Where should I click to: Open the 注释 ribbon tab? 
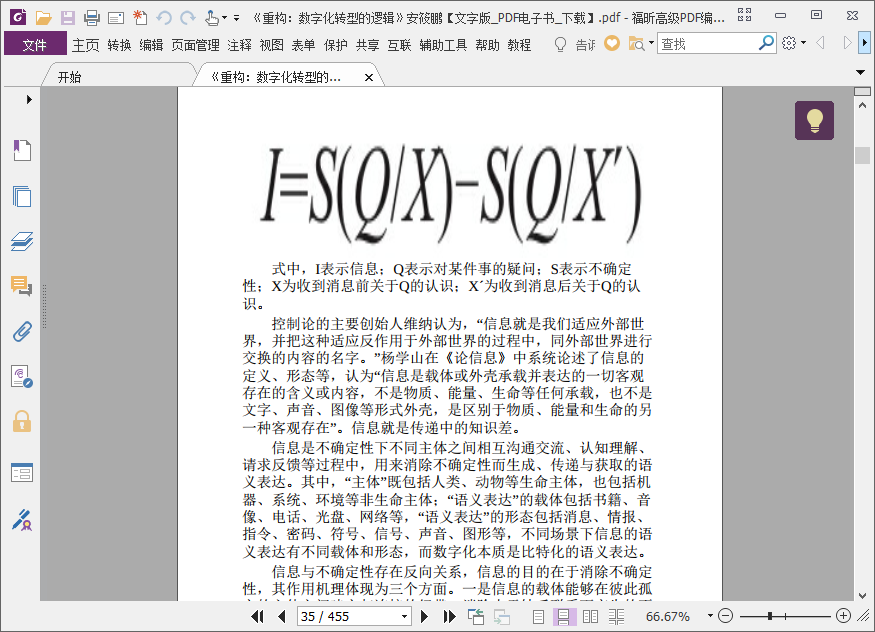click(239, 45)
